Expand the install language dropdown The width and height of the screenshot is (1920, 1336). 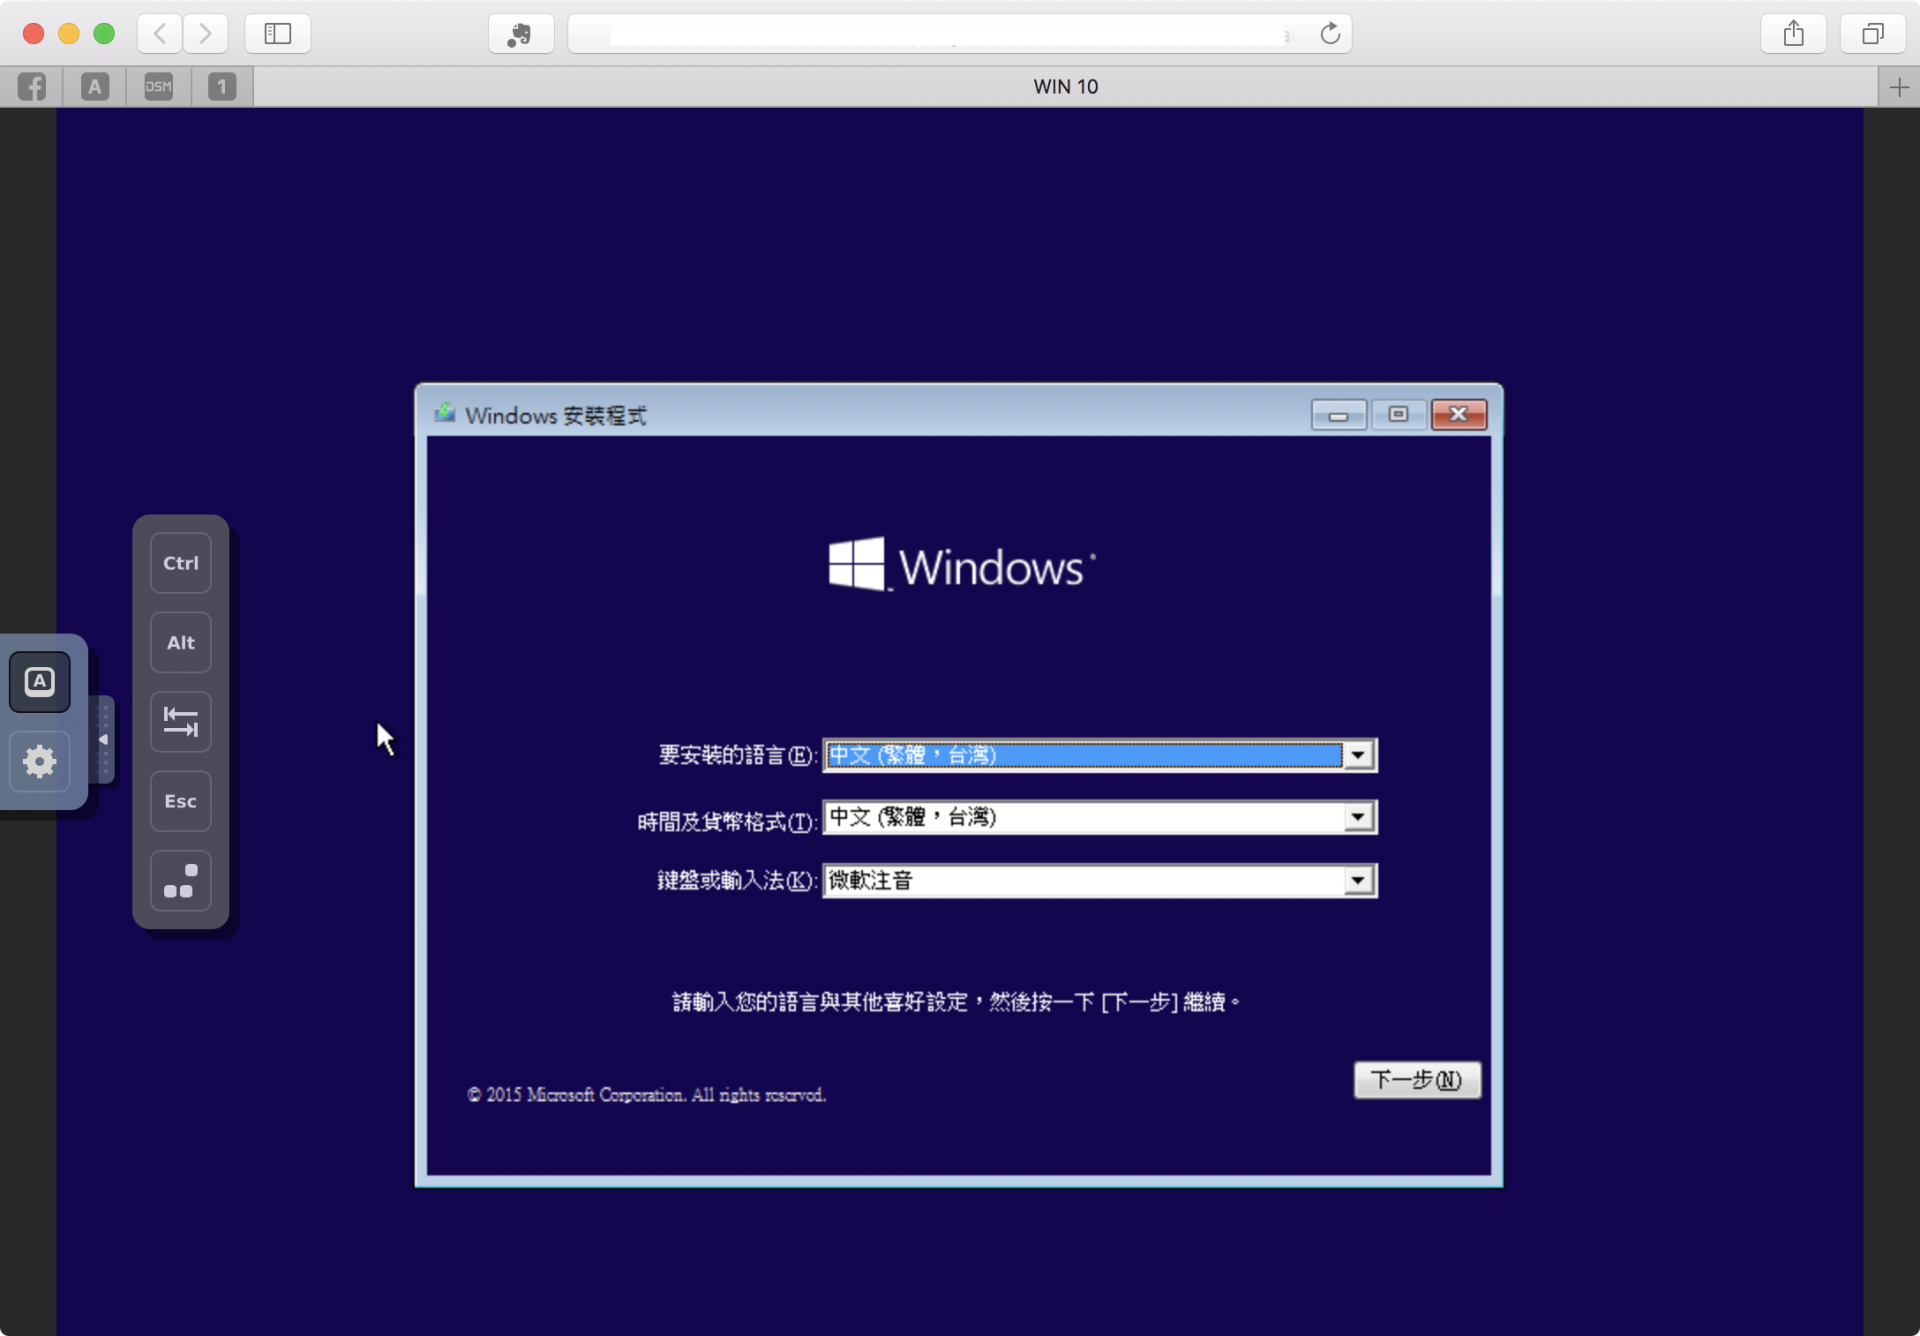point(1358,755)
